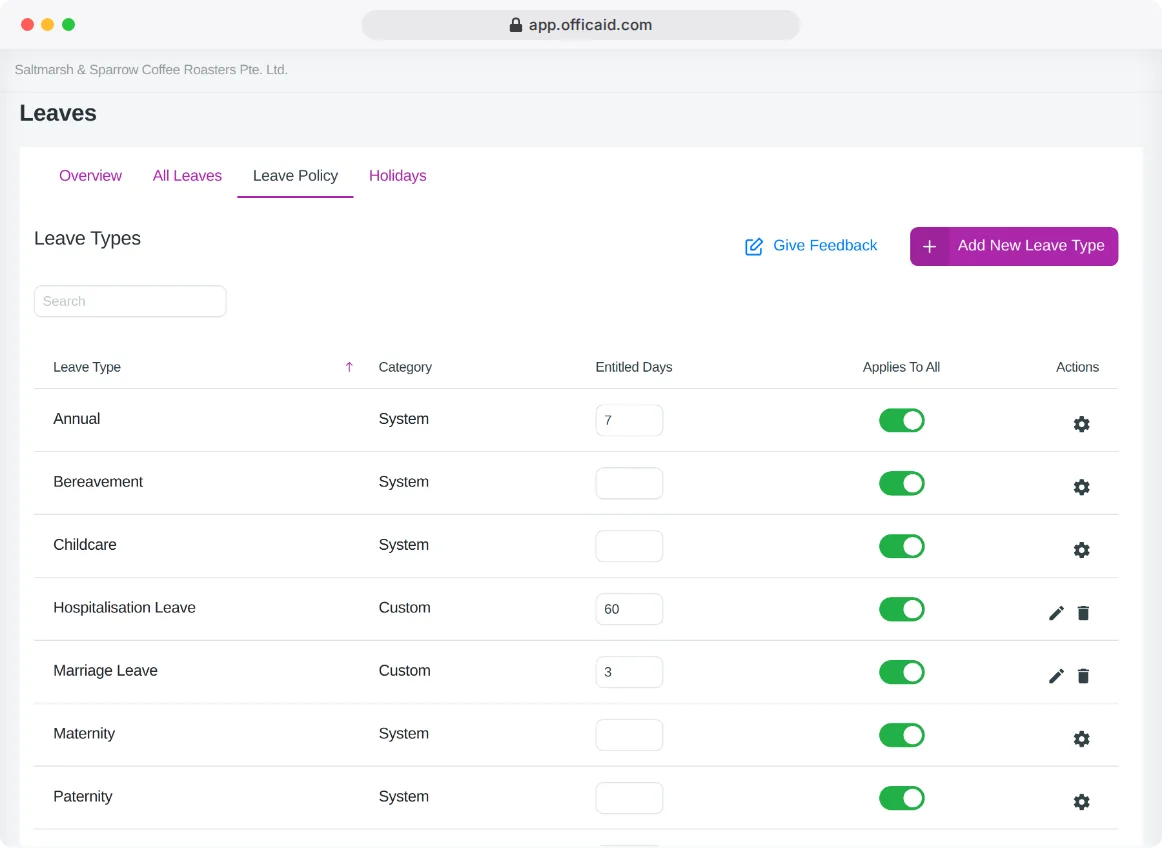Click the Marriage Leave row name
1162x848 pixels.
[x=105, y=671]
